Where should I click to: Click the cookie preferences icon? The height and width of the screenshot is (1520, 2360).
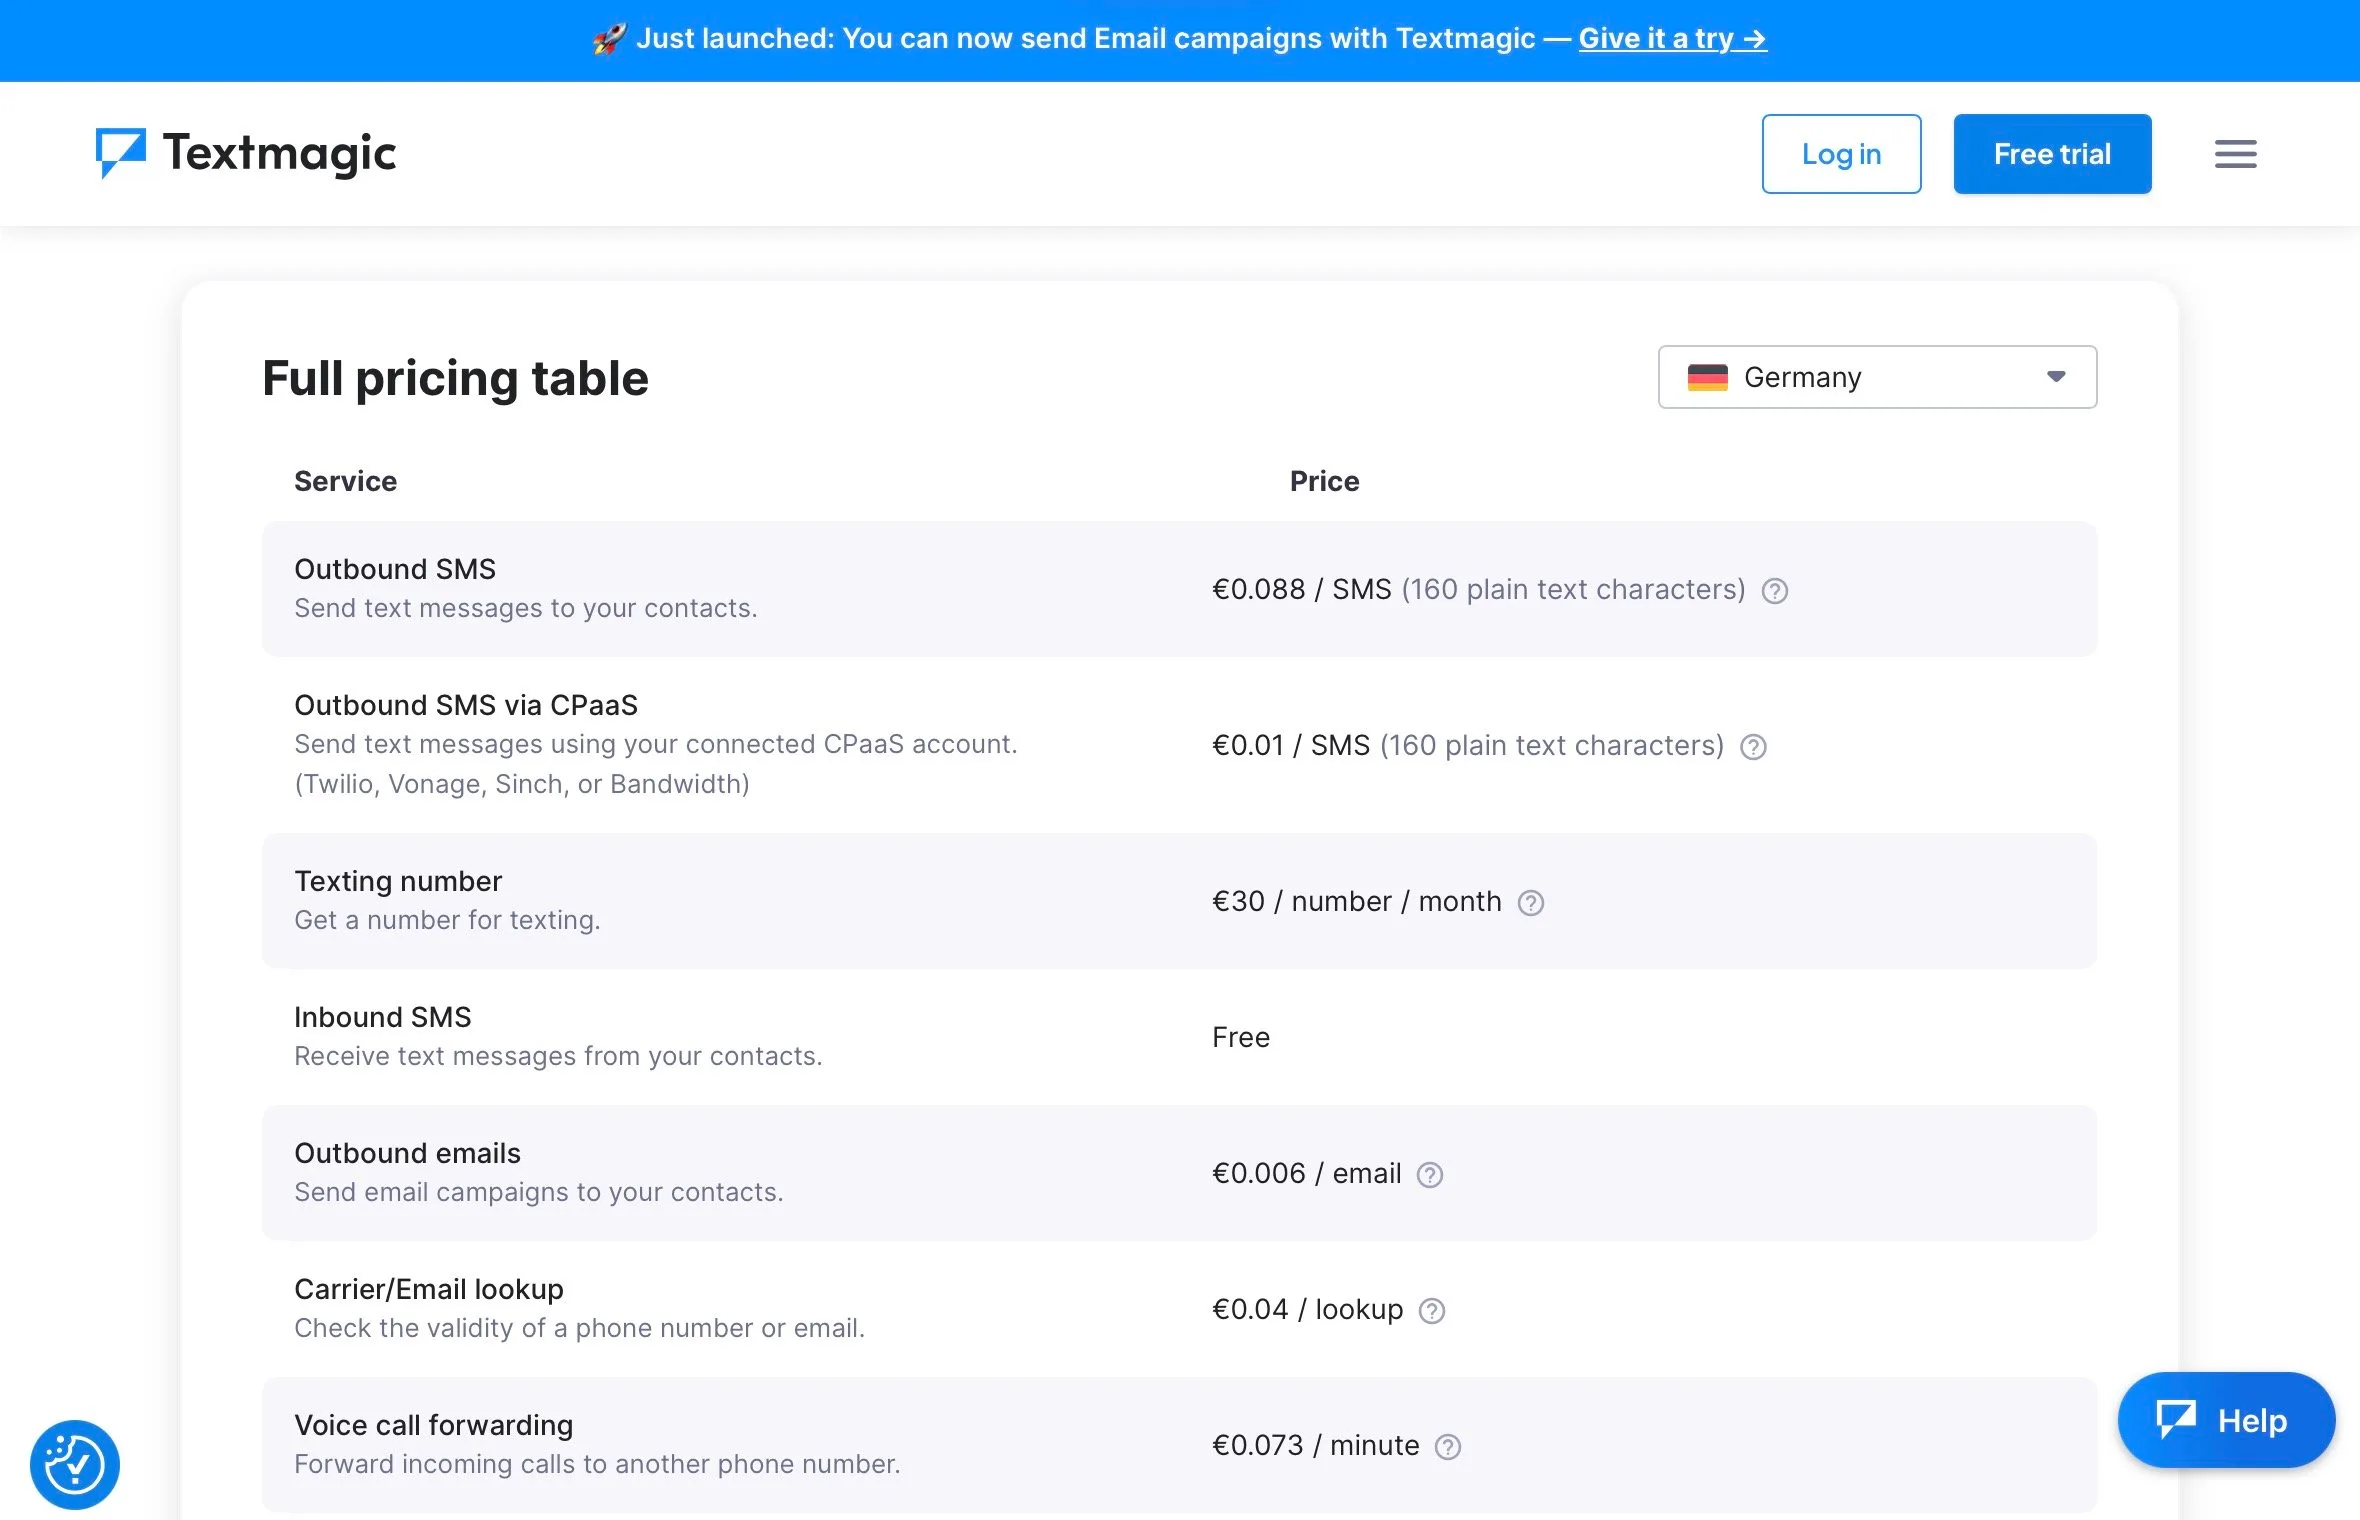[75, 1464]
